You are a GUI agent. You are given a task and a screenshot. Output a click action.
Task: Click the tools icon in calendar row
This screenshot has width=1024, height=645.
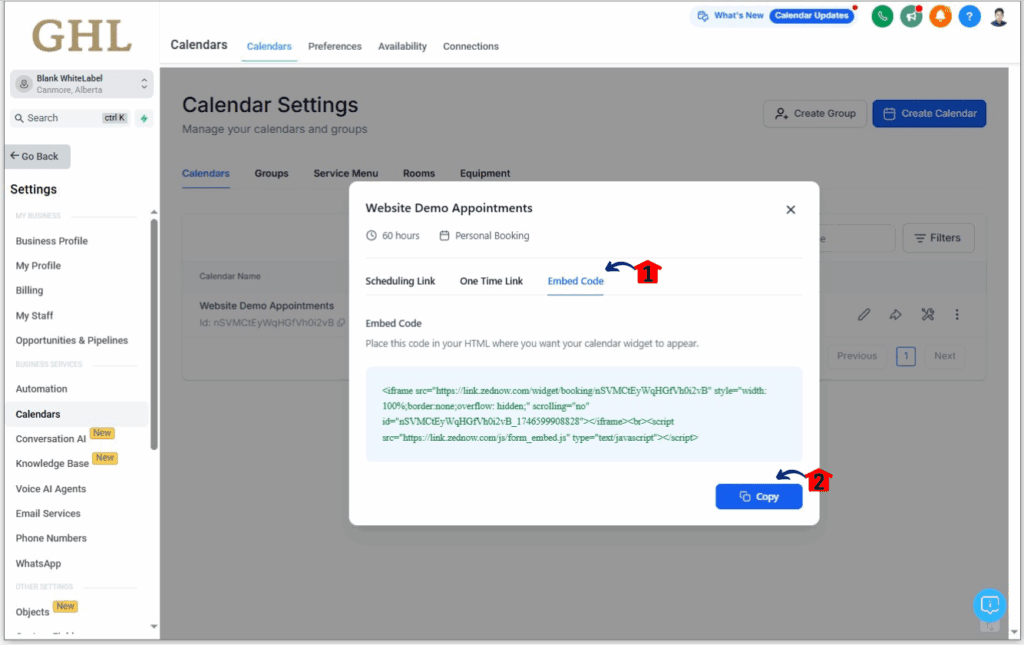point(927,315)
